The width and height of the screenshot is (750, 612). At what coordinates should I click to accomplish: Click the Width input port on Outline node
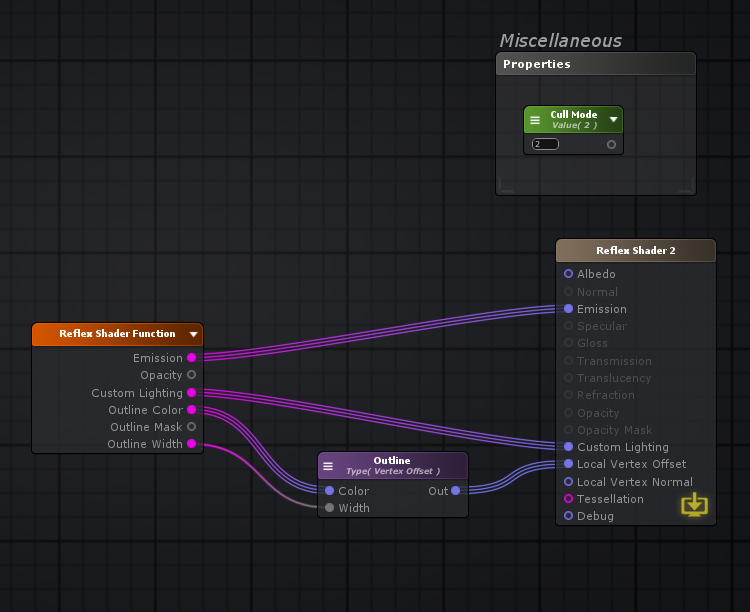(330, 508)
